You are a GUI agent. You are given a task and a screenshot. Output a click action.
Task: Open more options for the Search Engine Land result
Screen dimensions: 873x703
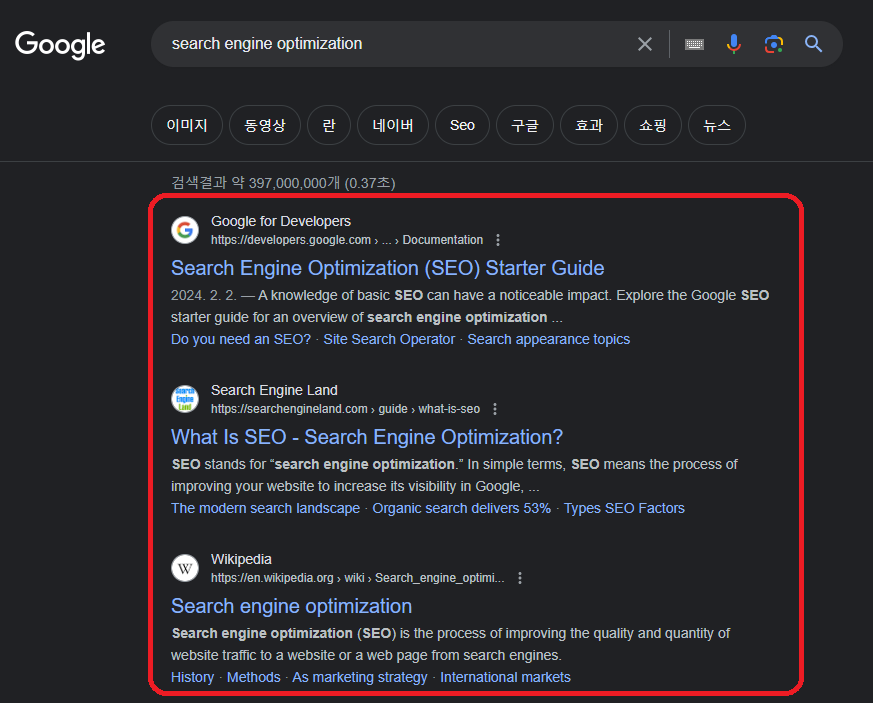point(495,409)
